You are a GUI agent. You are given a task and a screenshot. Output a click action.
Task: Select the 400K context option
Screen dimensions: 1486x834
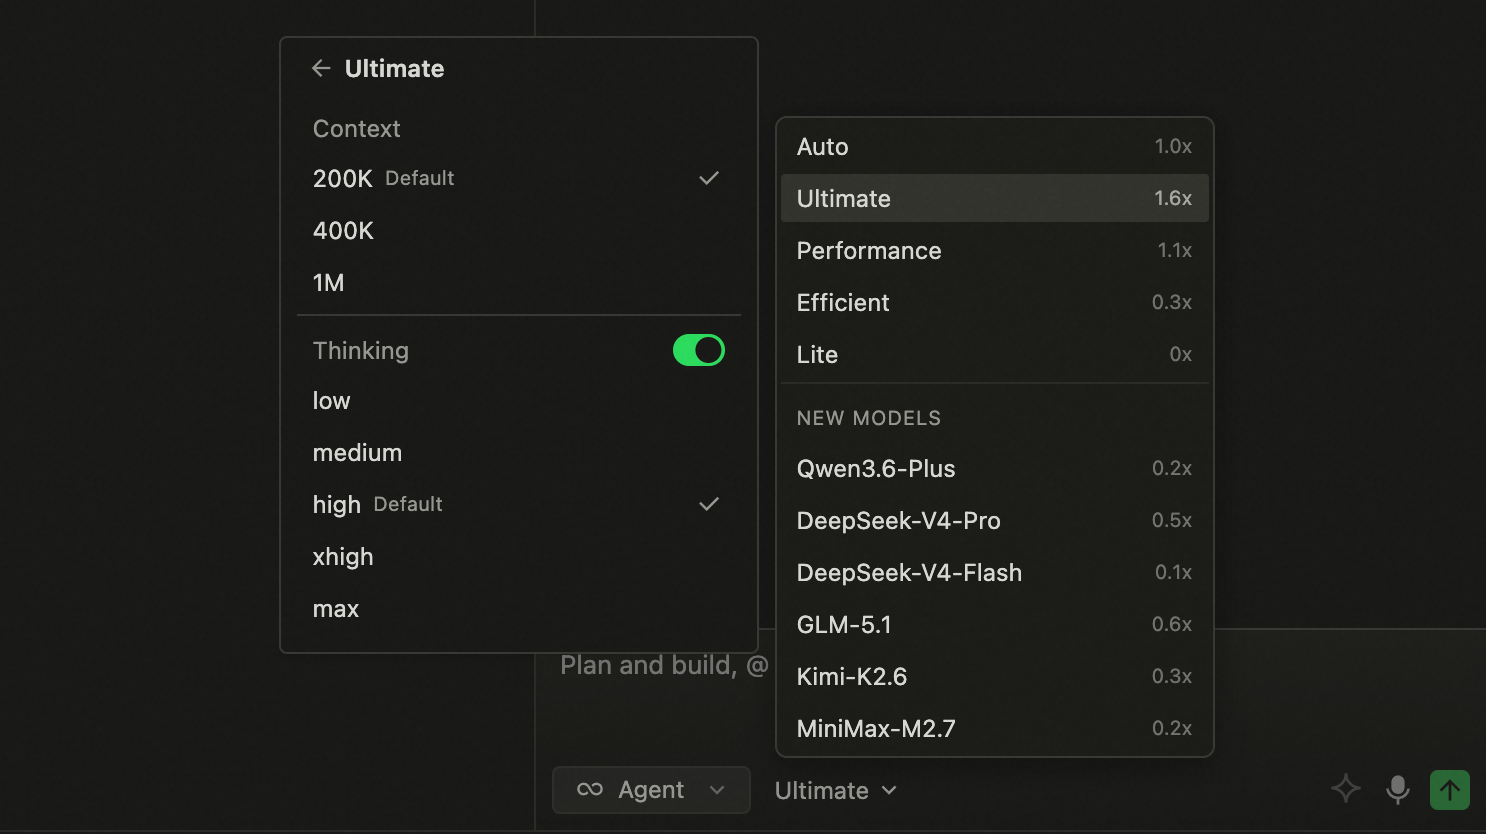tap(519, 230)
